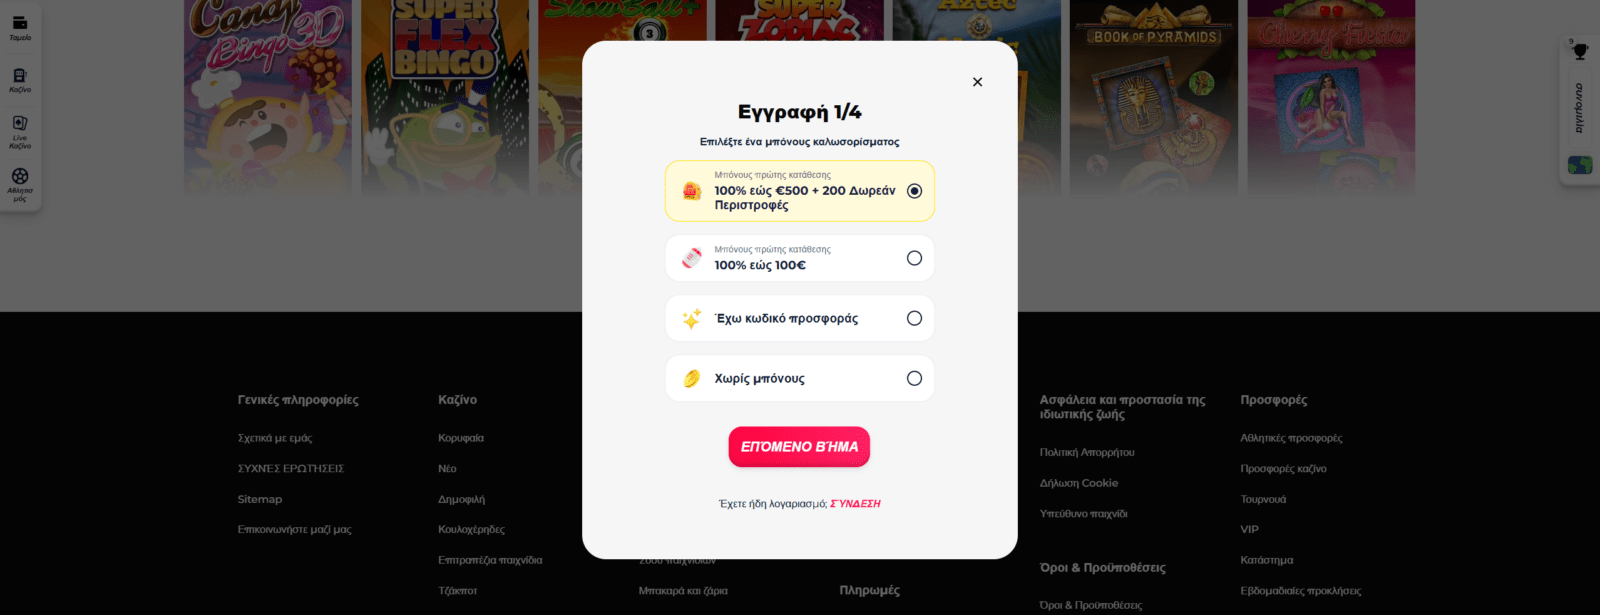Open the Super Flex Bingo game thumbnail
The height and width of the screenshot is (615, 1600).
[445, 97]
